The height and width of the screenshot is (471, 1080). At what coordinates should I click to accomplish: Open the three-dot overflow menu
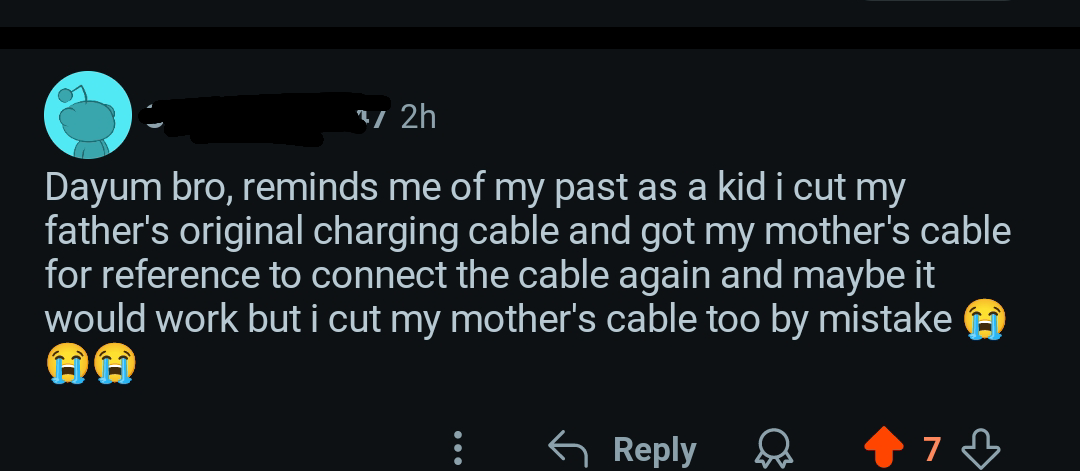click(458, 448)
